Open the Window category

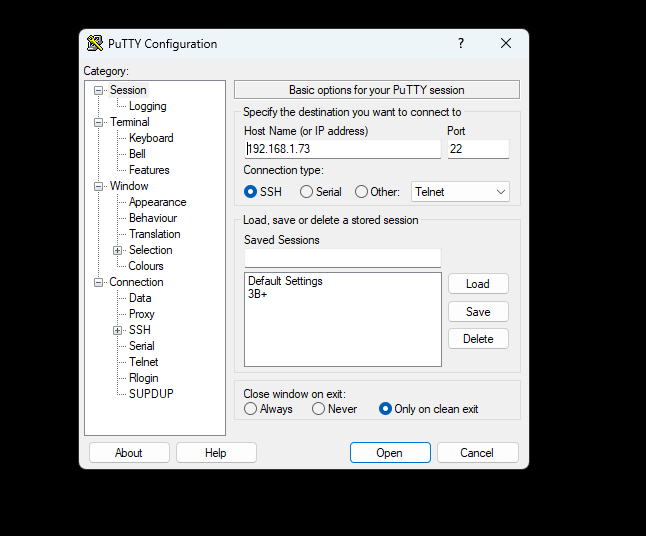[x=129, y=186]
